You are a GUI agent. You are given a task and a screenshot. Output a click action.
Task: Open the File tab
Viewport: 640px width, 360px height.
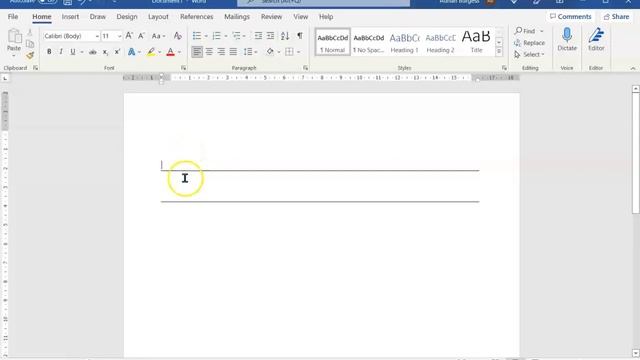coord(13,17)
